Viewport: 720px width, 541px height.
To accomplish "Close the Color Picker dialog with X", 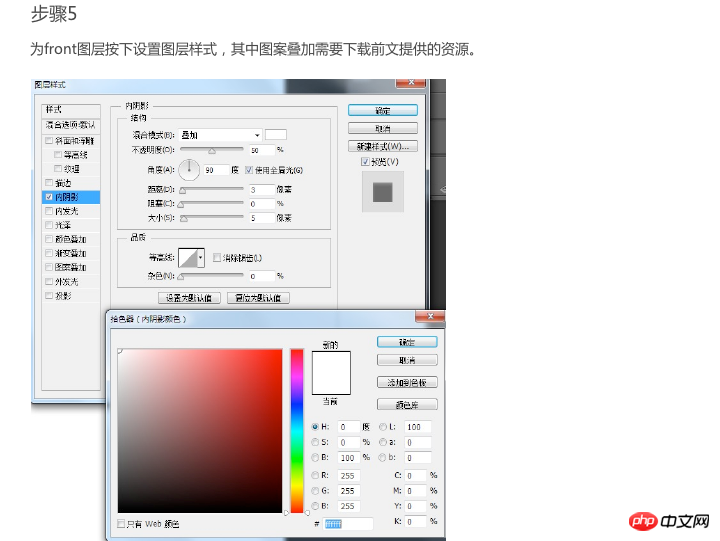I will pyautogui.click(x=430, y=316).
